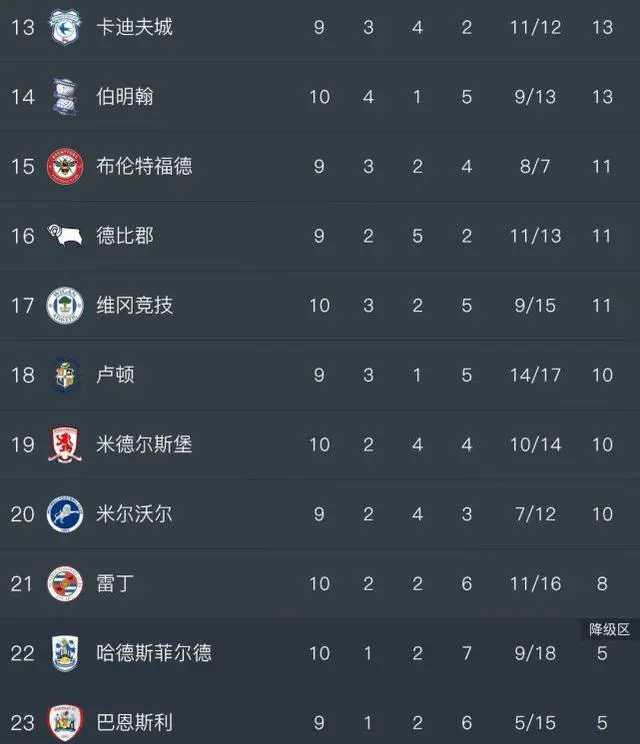640x744 pixels.
Task: Click the Birmingham (伯明翰) club crest
Action: 65,97
